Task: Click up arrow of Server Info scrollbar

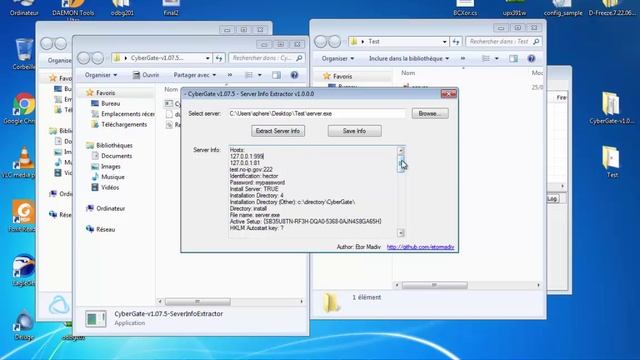Action: [x=400, y=151]
